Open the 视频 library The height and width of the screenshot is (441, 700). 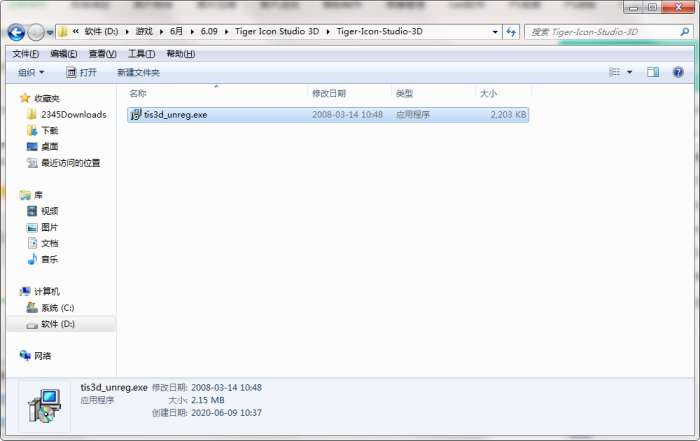click(50, 211)
